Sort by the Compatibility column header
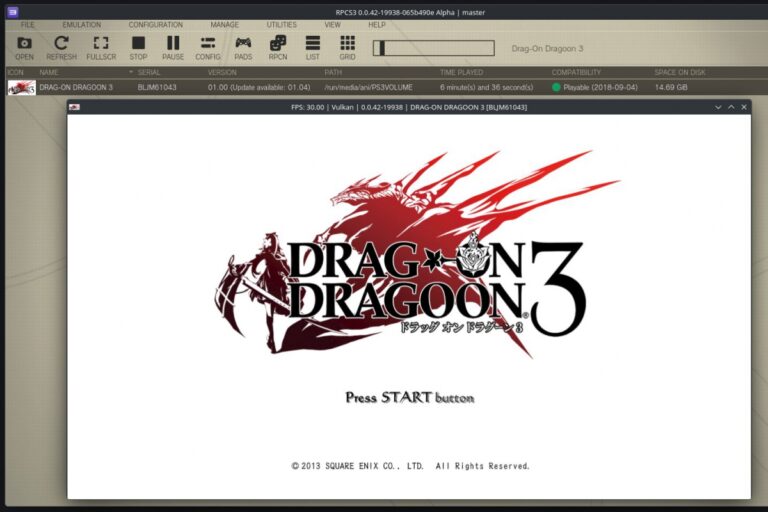The image size is (768, 512). click(576, 72)
